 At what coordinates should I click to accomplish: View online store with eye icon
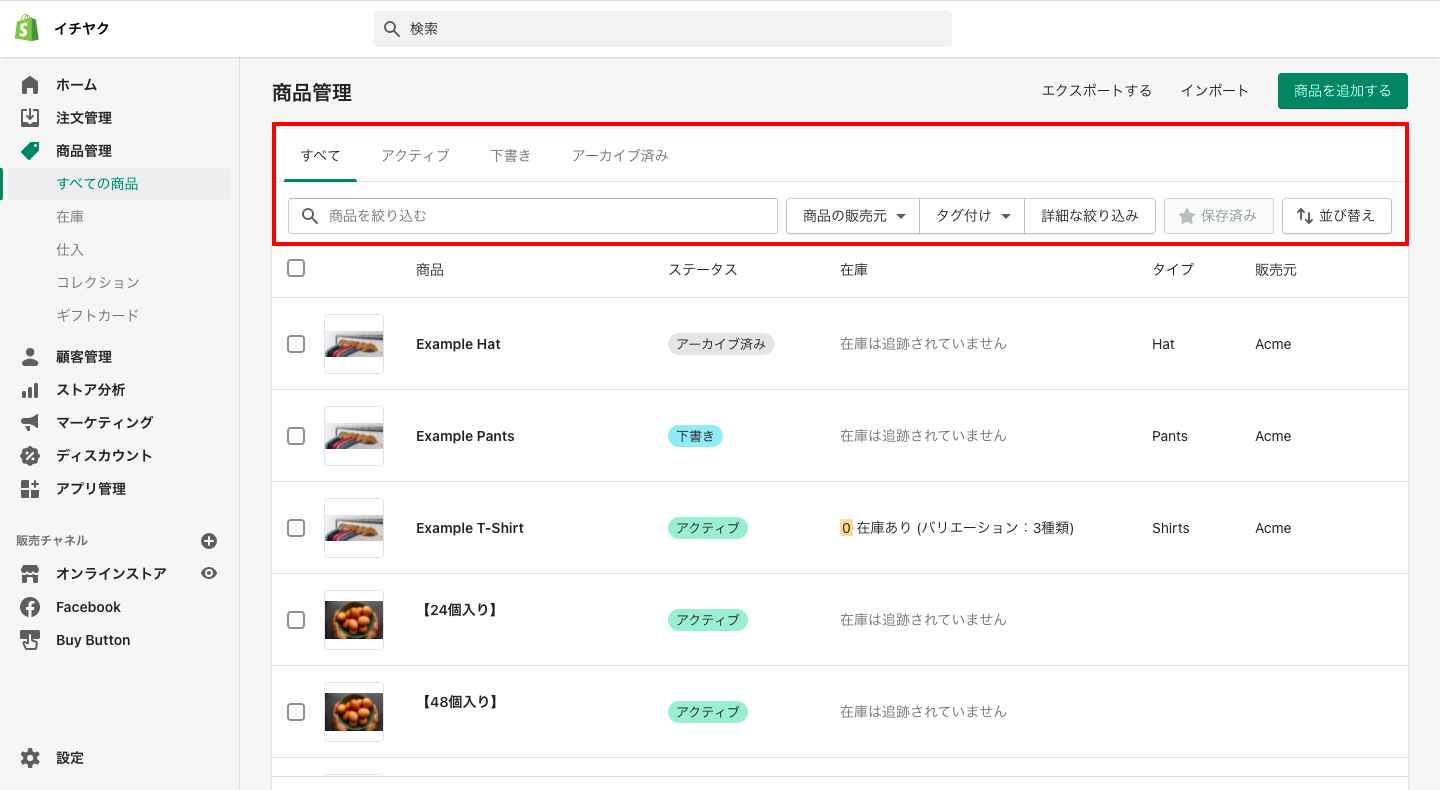[x=209, y=574]
